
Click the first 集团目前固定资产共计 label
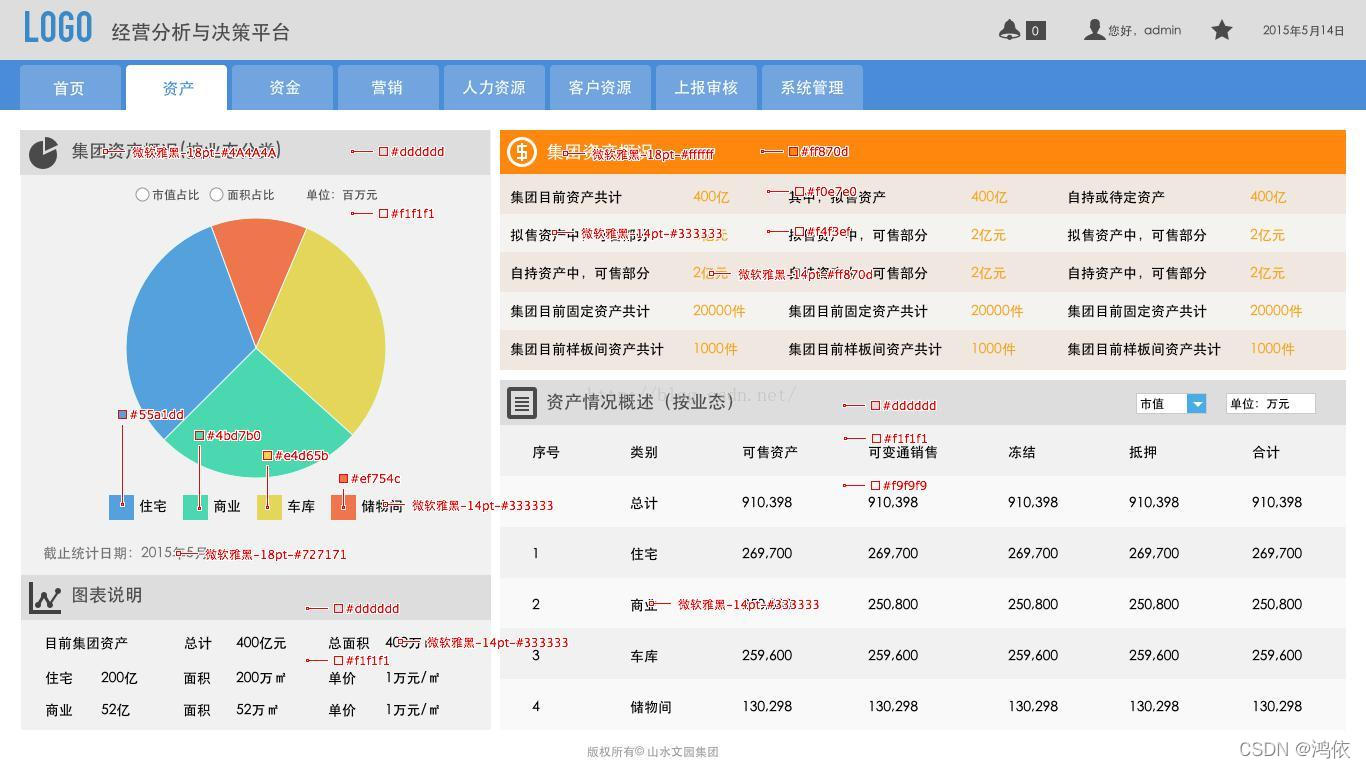580,312
